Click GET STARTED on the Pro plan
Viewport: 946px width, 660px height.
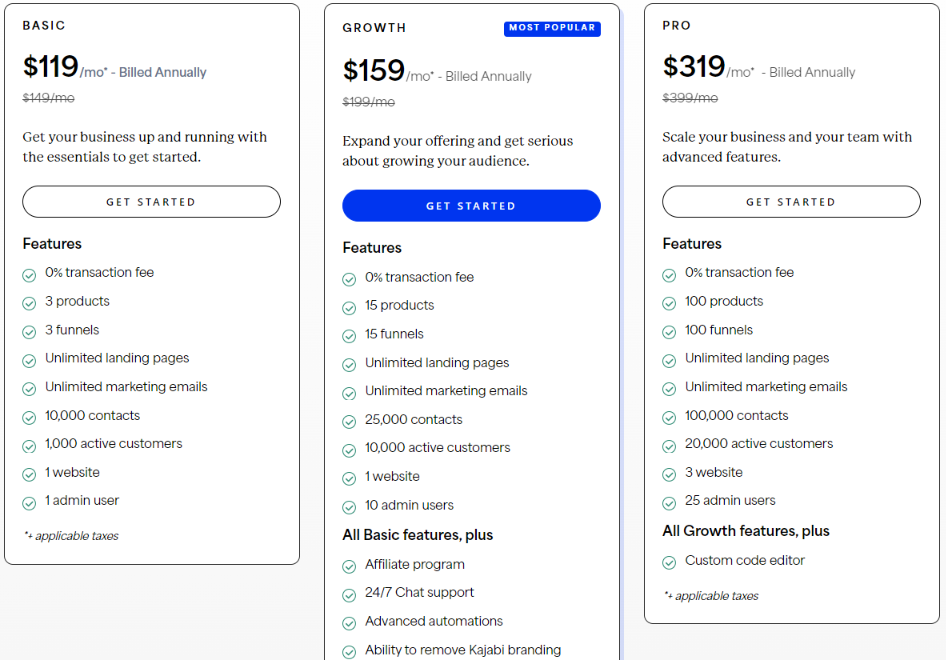pos(790,201)
